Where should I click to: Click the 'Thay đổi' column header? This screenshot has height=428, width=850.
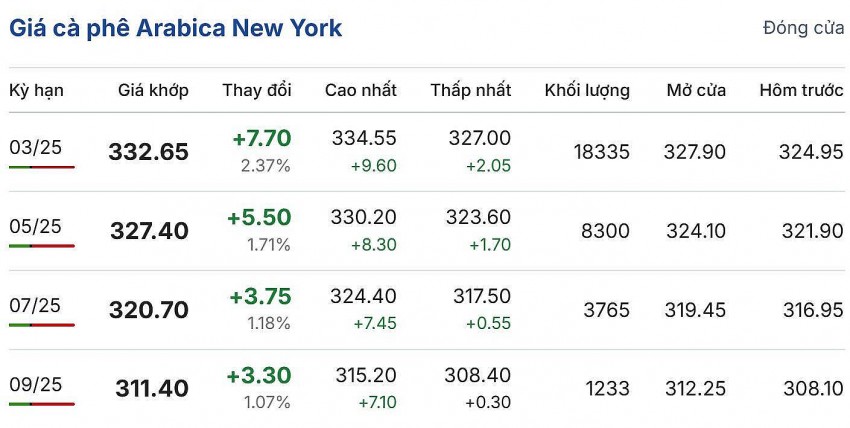(257, 90)
